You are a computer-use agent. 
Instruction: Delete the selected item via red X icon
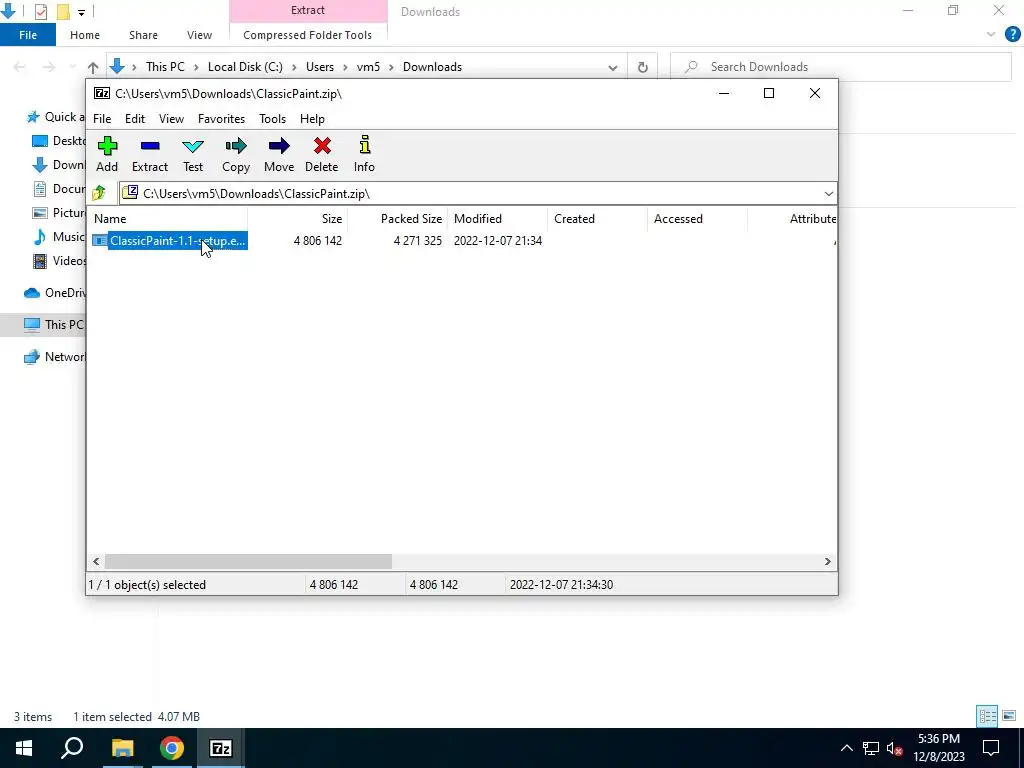click(x=321, y=154)
